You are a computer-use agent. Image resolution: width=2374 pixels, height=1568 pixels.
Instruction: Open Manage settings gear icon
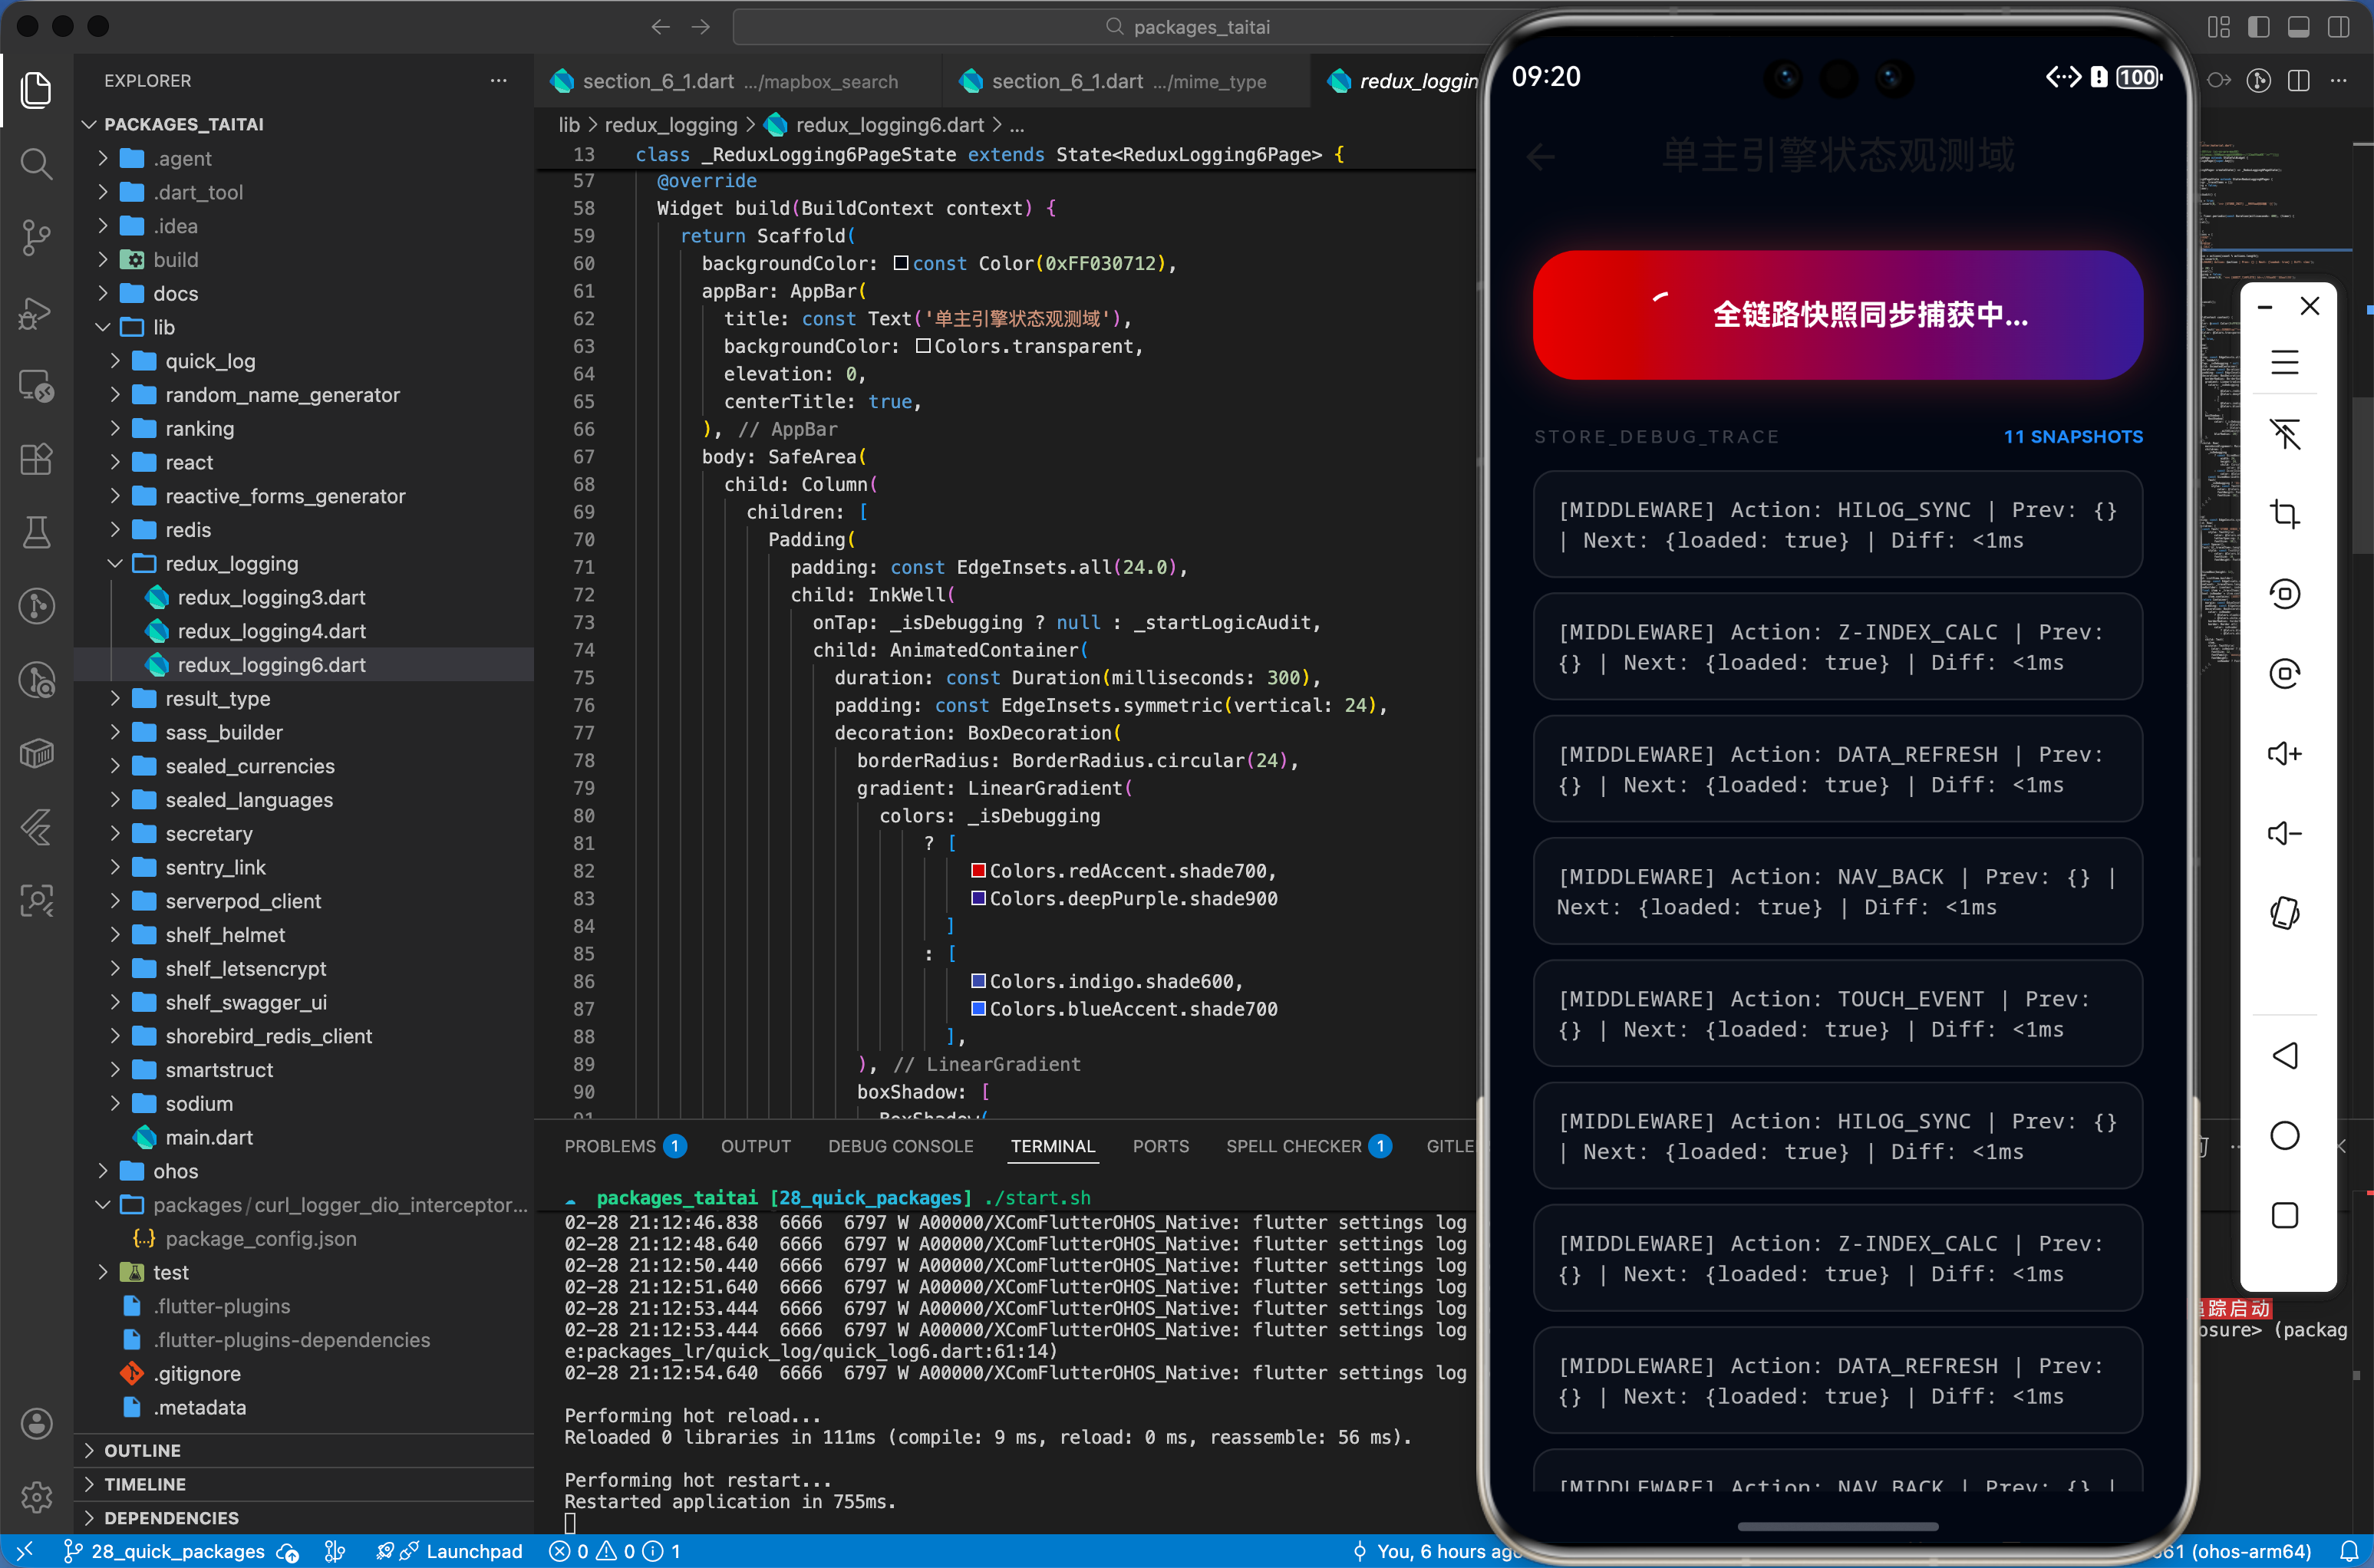[x=36, y=1497]
